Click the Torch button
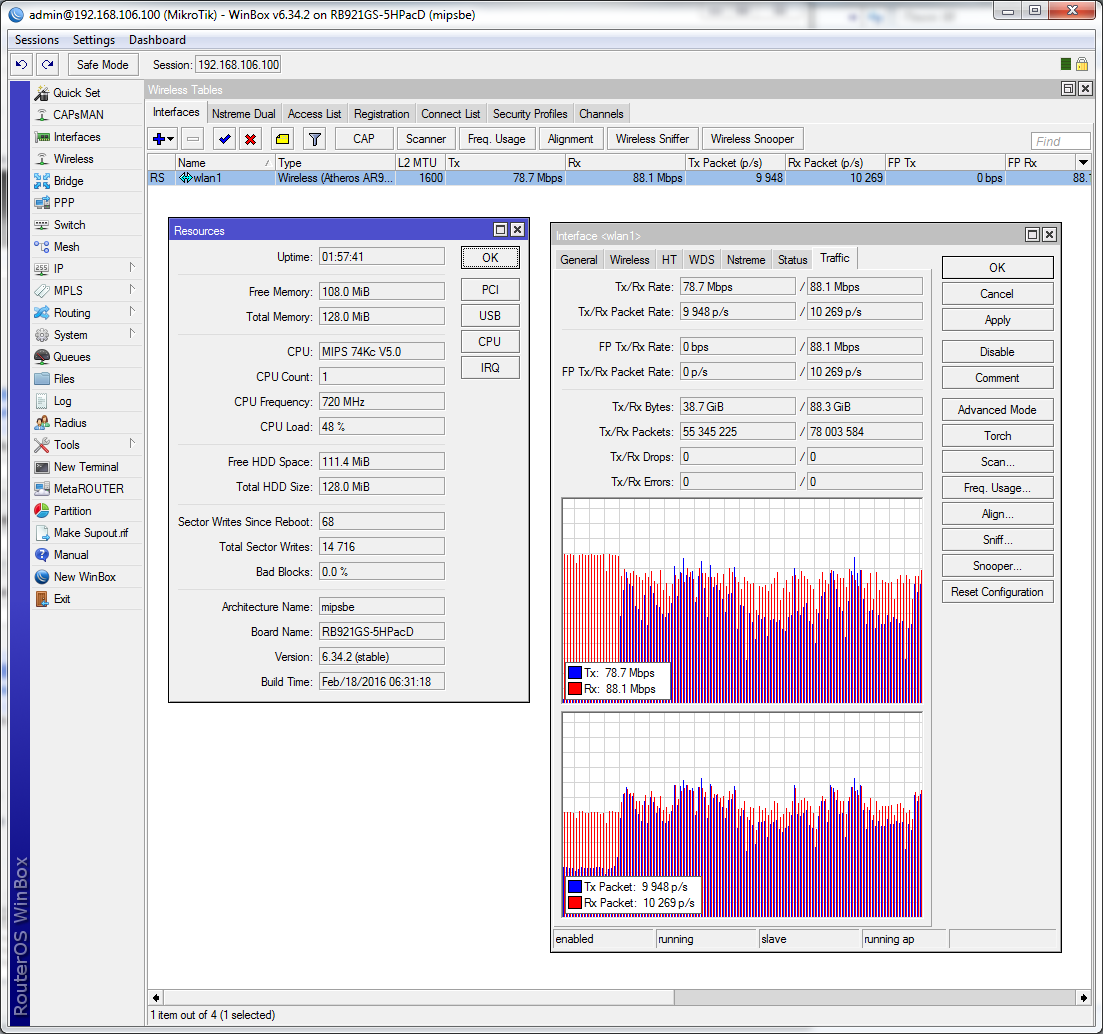This screenshot has width=1103, height=1034. coord(997,436)
